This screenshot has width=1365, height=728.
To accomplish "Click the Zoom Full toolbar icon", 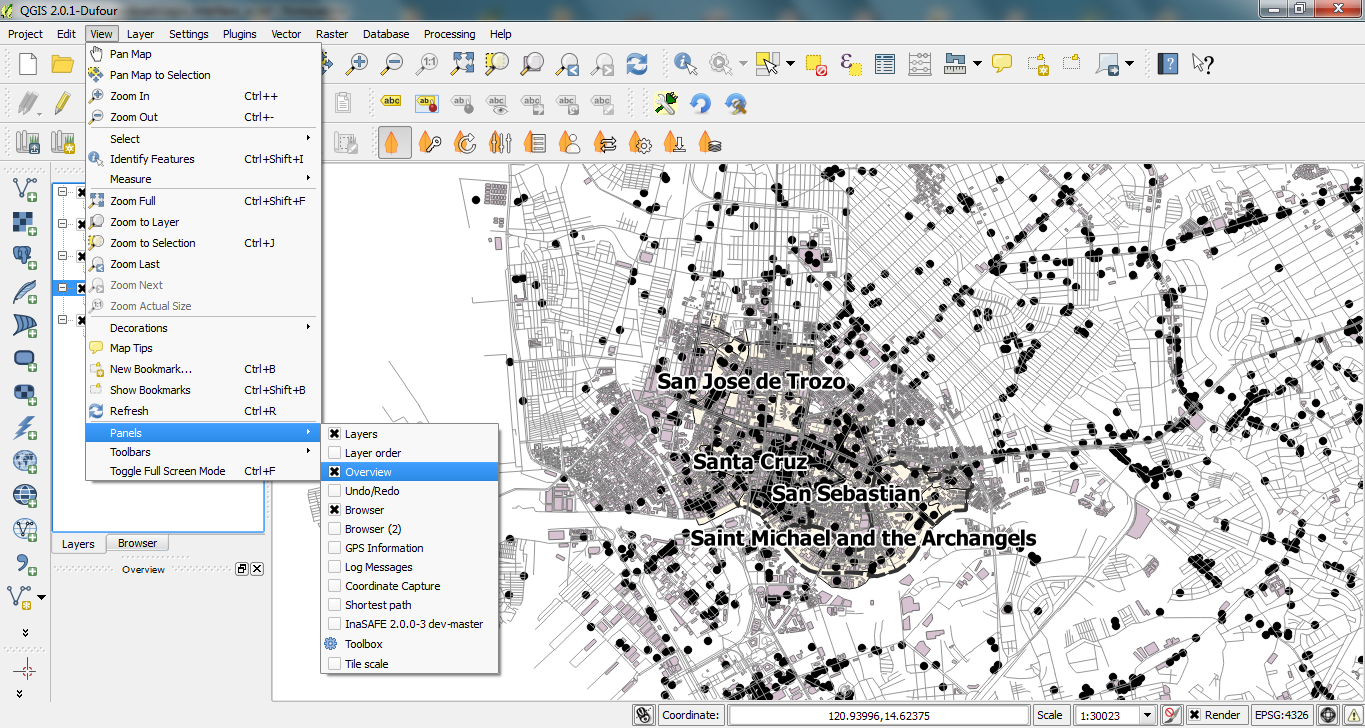I will coord(462,64).
